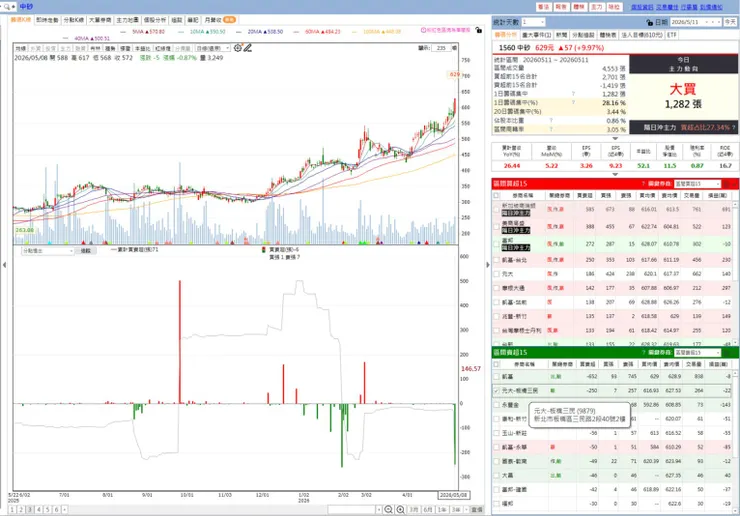Click the stepper icon beside display count 235
740x516 pixels.
point(454,48)
